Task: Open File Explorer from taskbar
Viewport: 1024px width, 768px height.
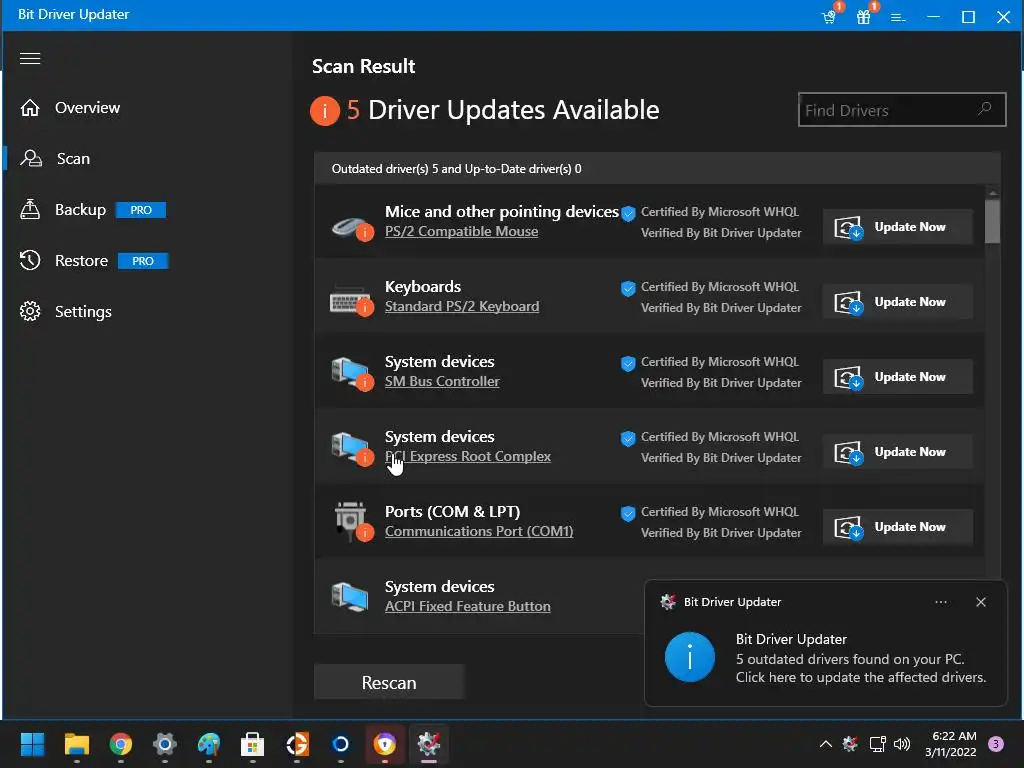Action: pos(76,744)
